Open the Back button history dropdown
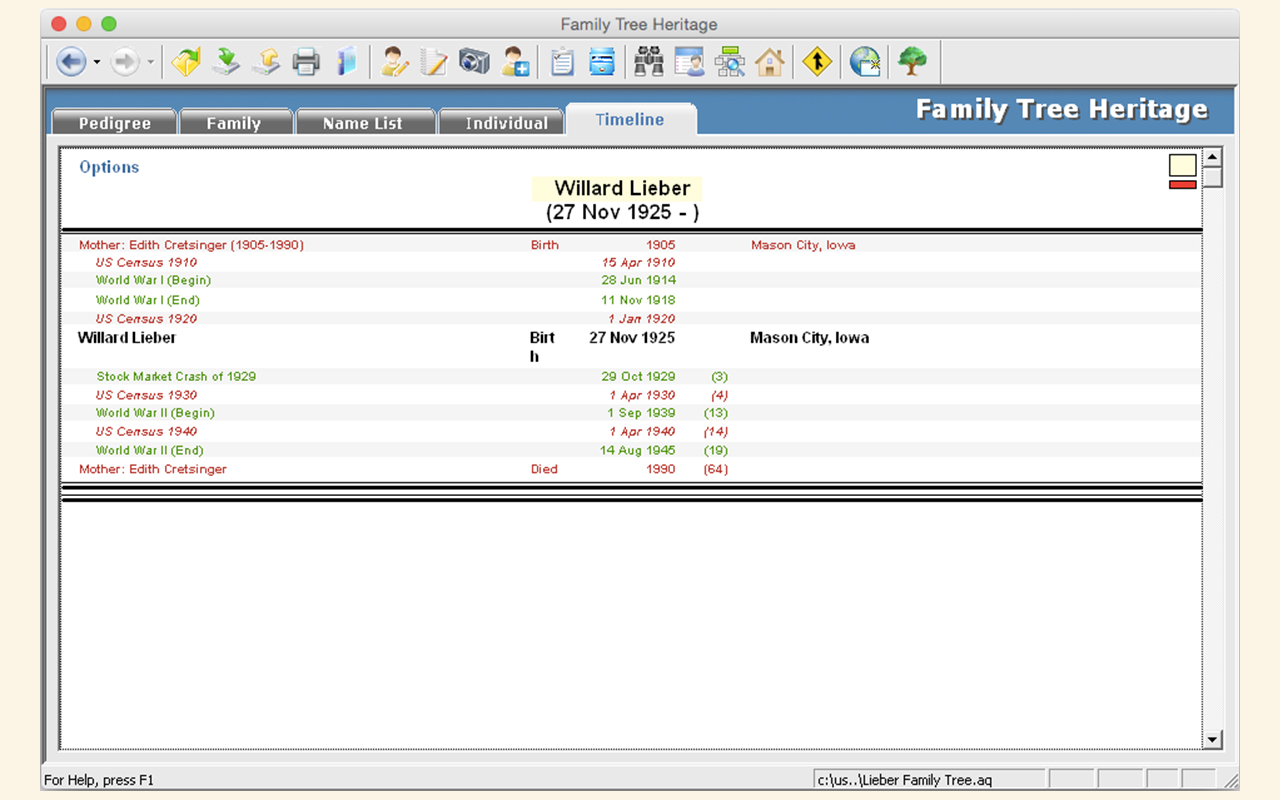Screen dimensions: 1280x800 tap(97, 62)
